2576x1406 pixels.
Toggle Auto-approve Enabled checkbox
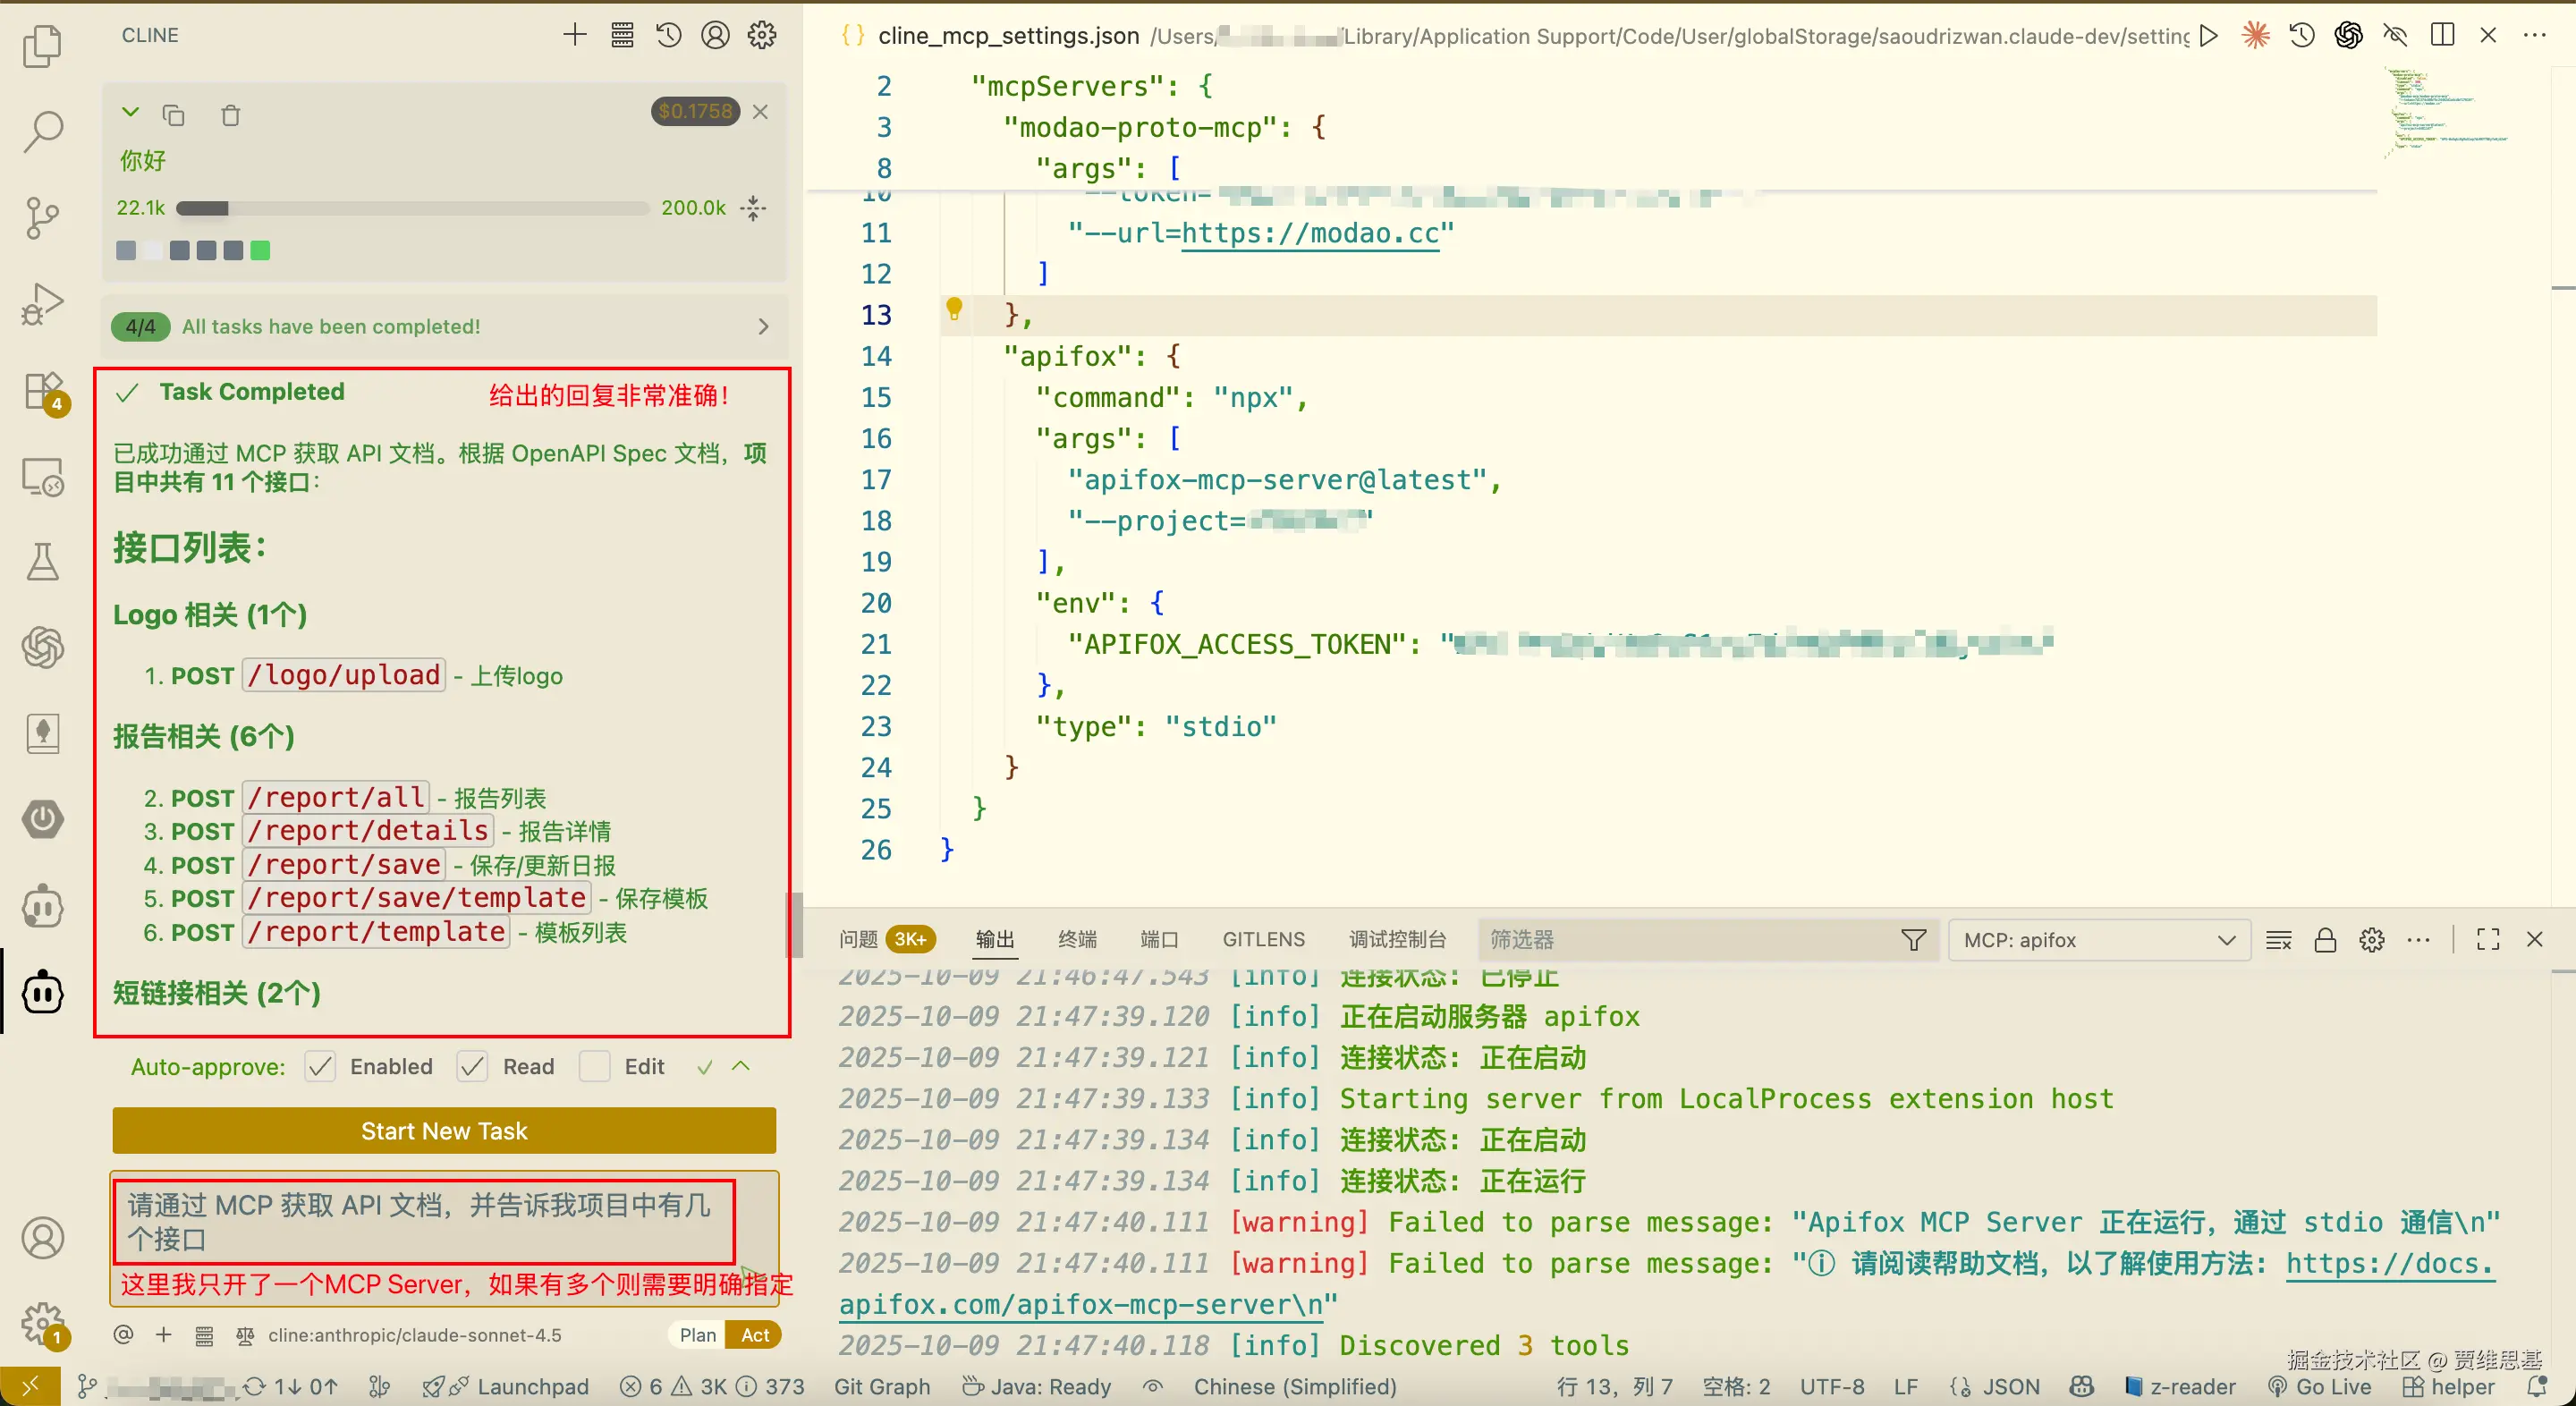pos(320,1067)
